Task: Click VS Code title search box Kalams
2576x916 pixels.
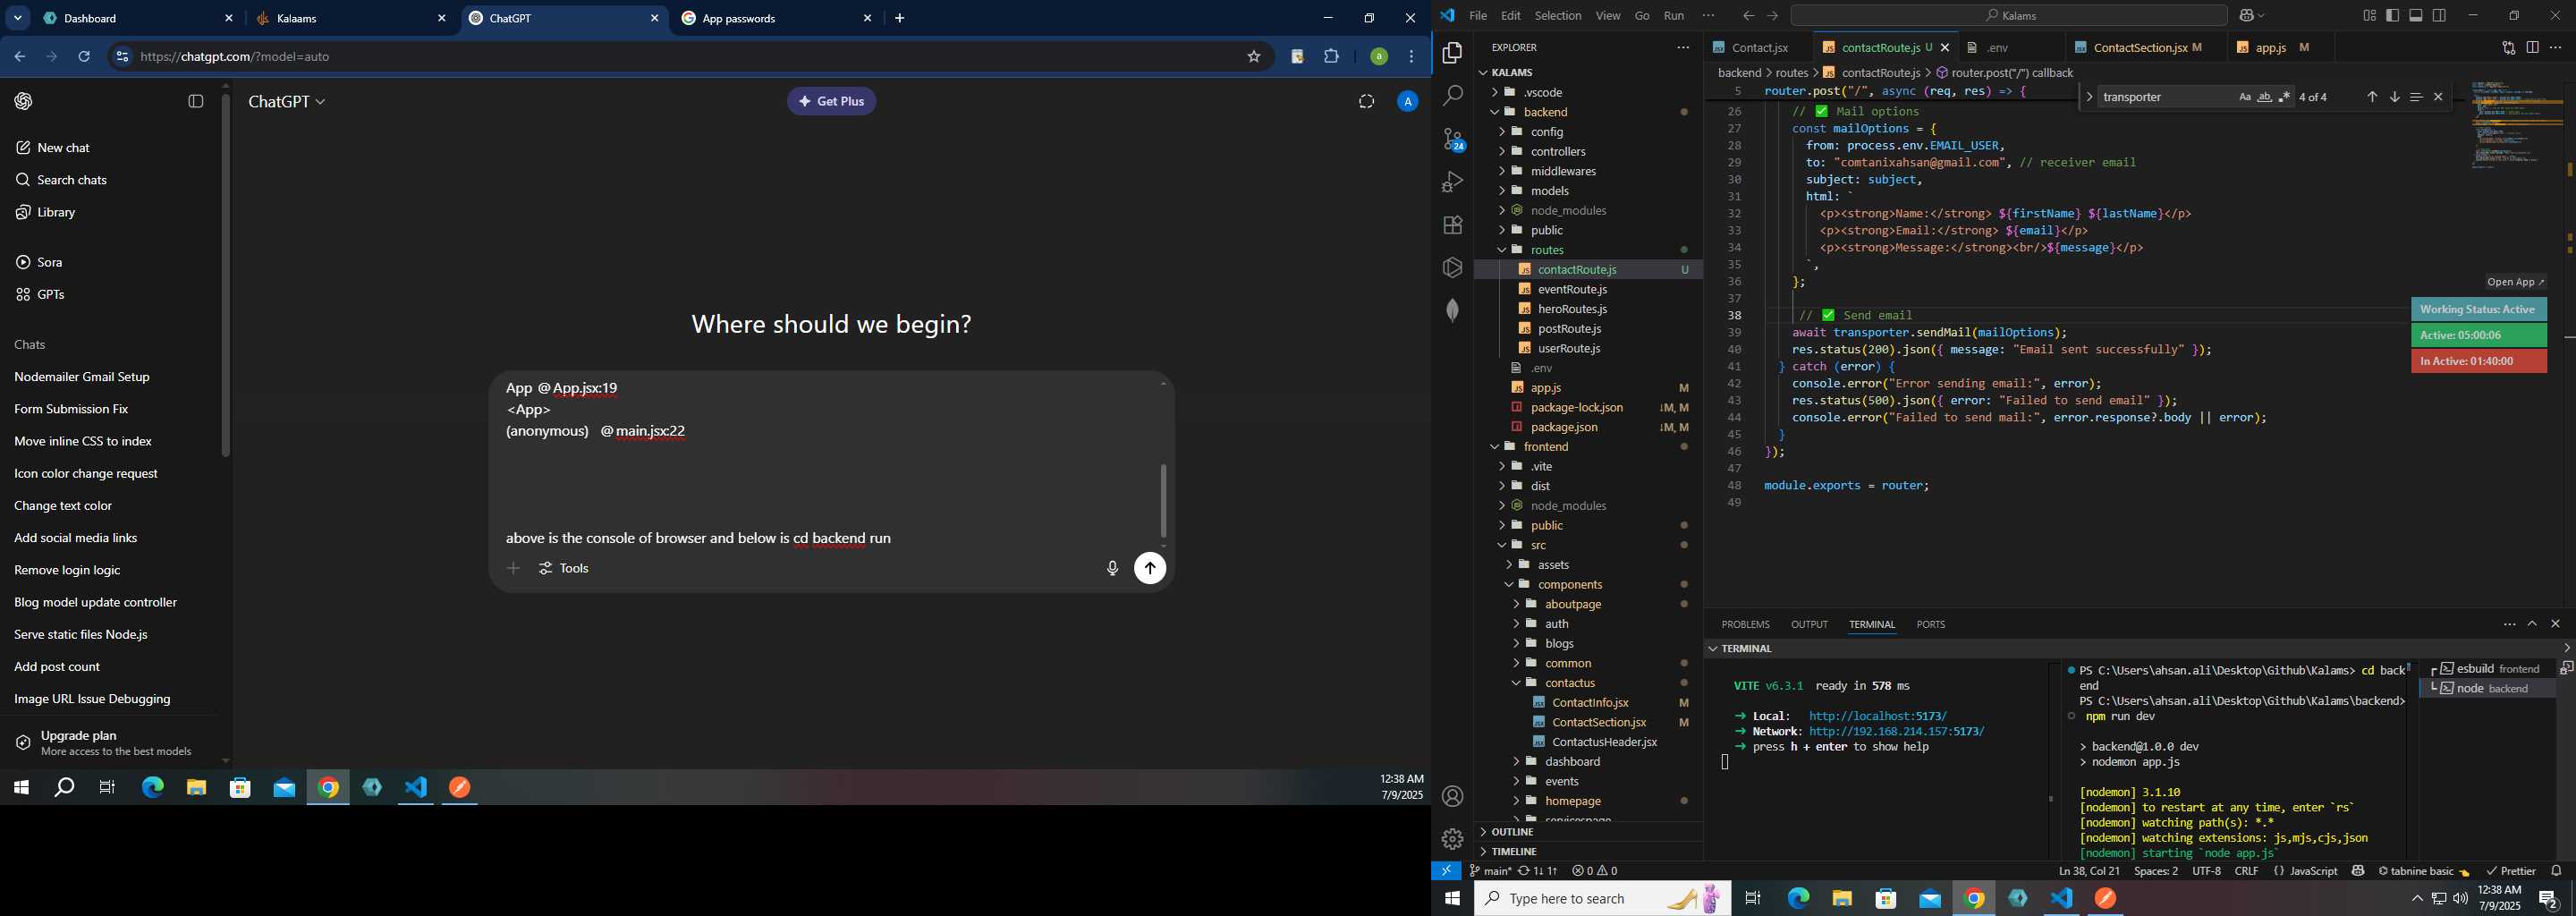Action: 2008,15
